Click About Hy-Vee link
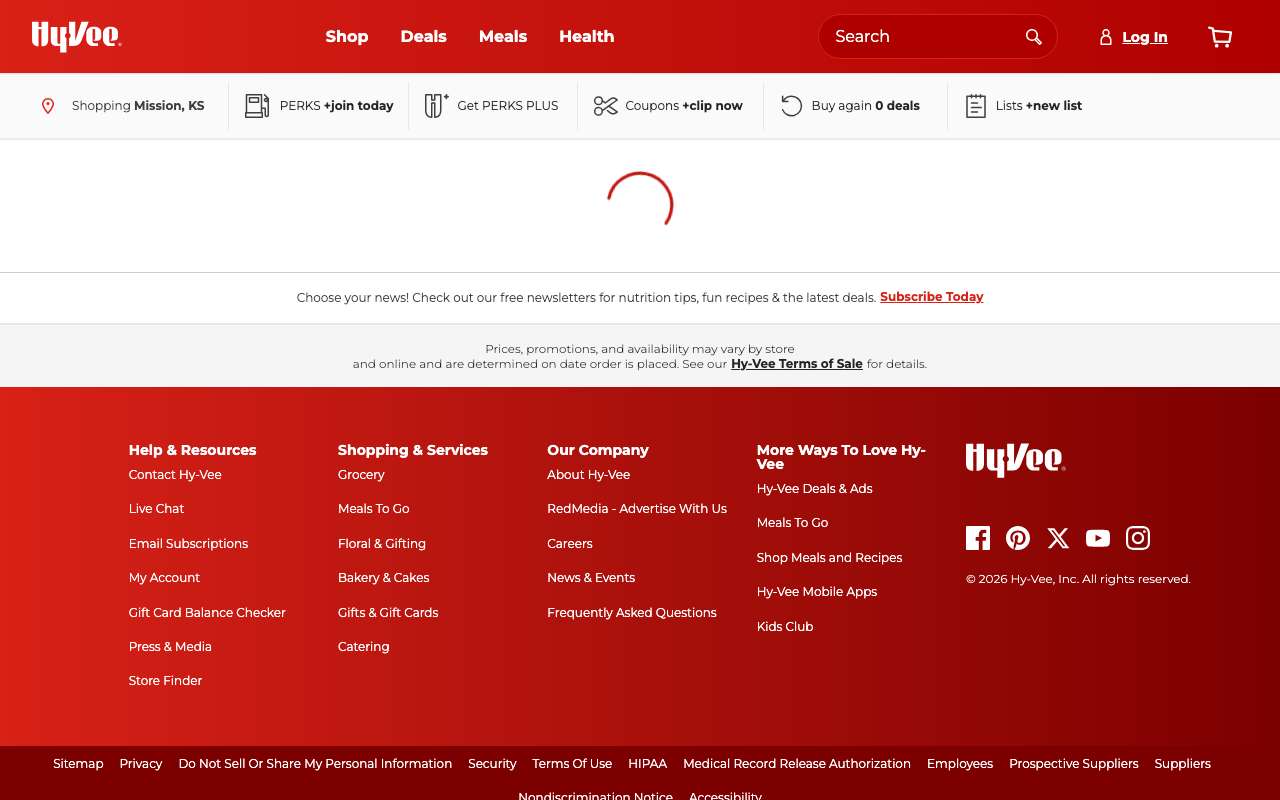This screenshot has width=1280, height=800. pos(589,475)
